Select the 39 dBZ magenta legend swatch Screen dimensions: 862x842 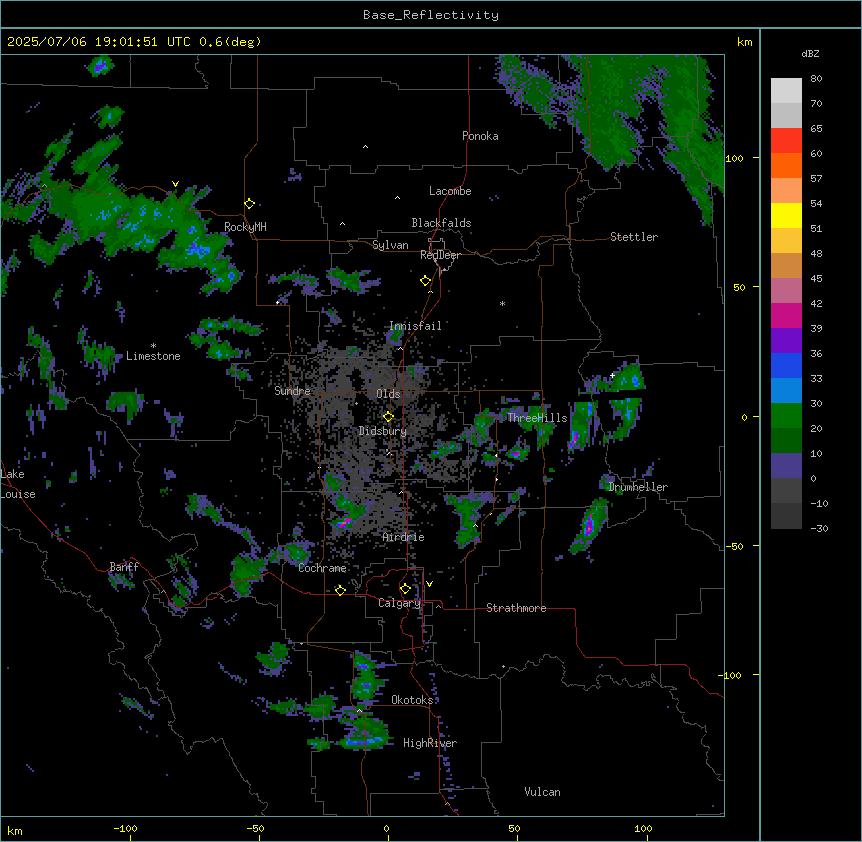786,315
